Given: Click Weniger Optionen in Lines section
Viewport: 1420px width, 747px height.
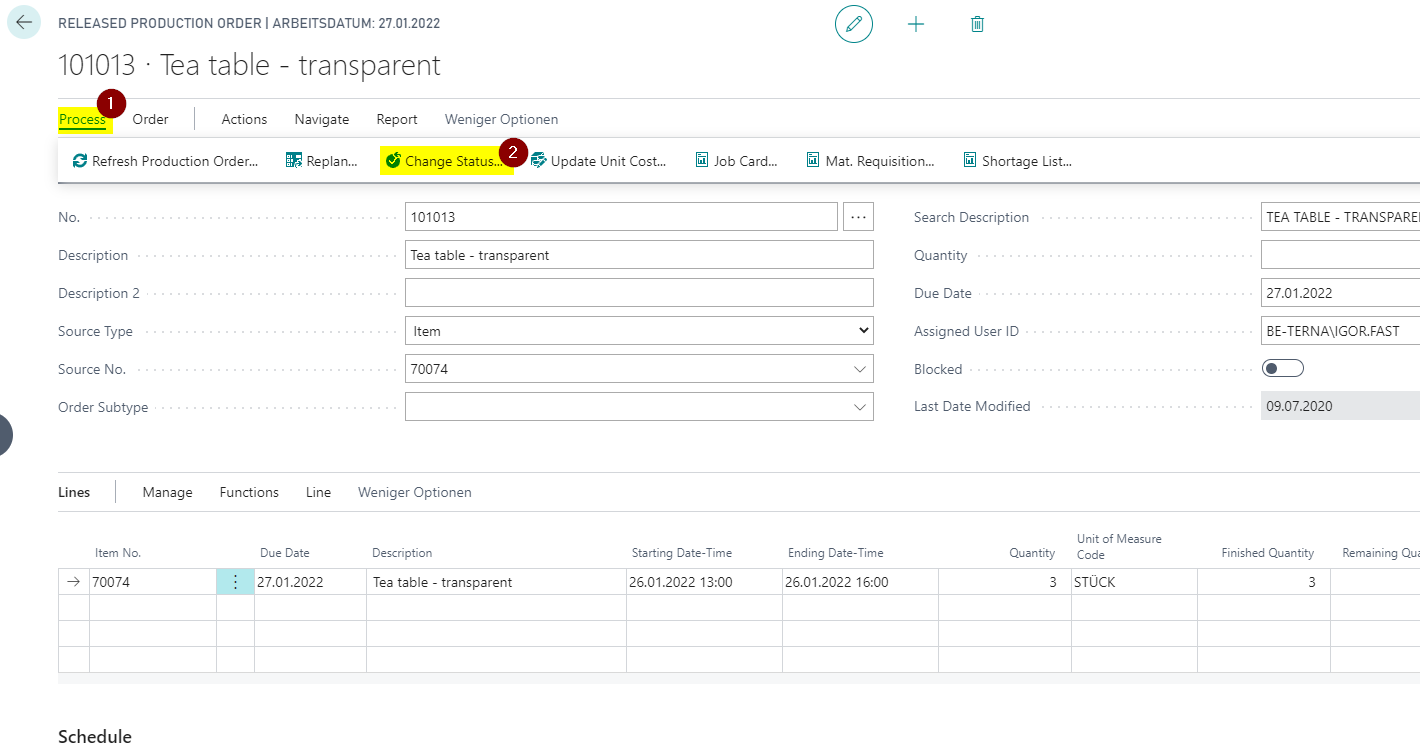Looking at the screenshot, I should point(415,492).
